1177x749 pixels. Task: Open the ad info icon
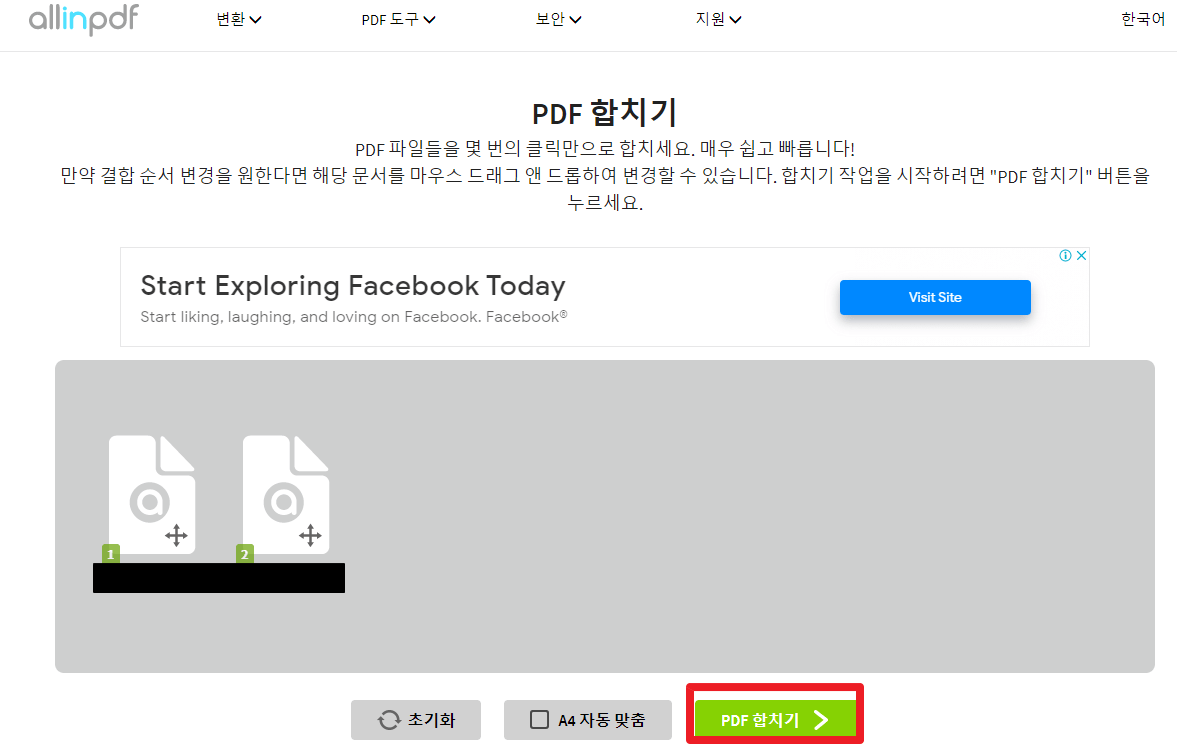(1065, 255)
